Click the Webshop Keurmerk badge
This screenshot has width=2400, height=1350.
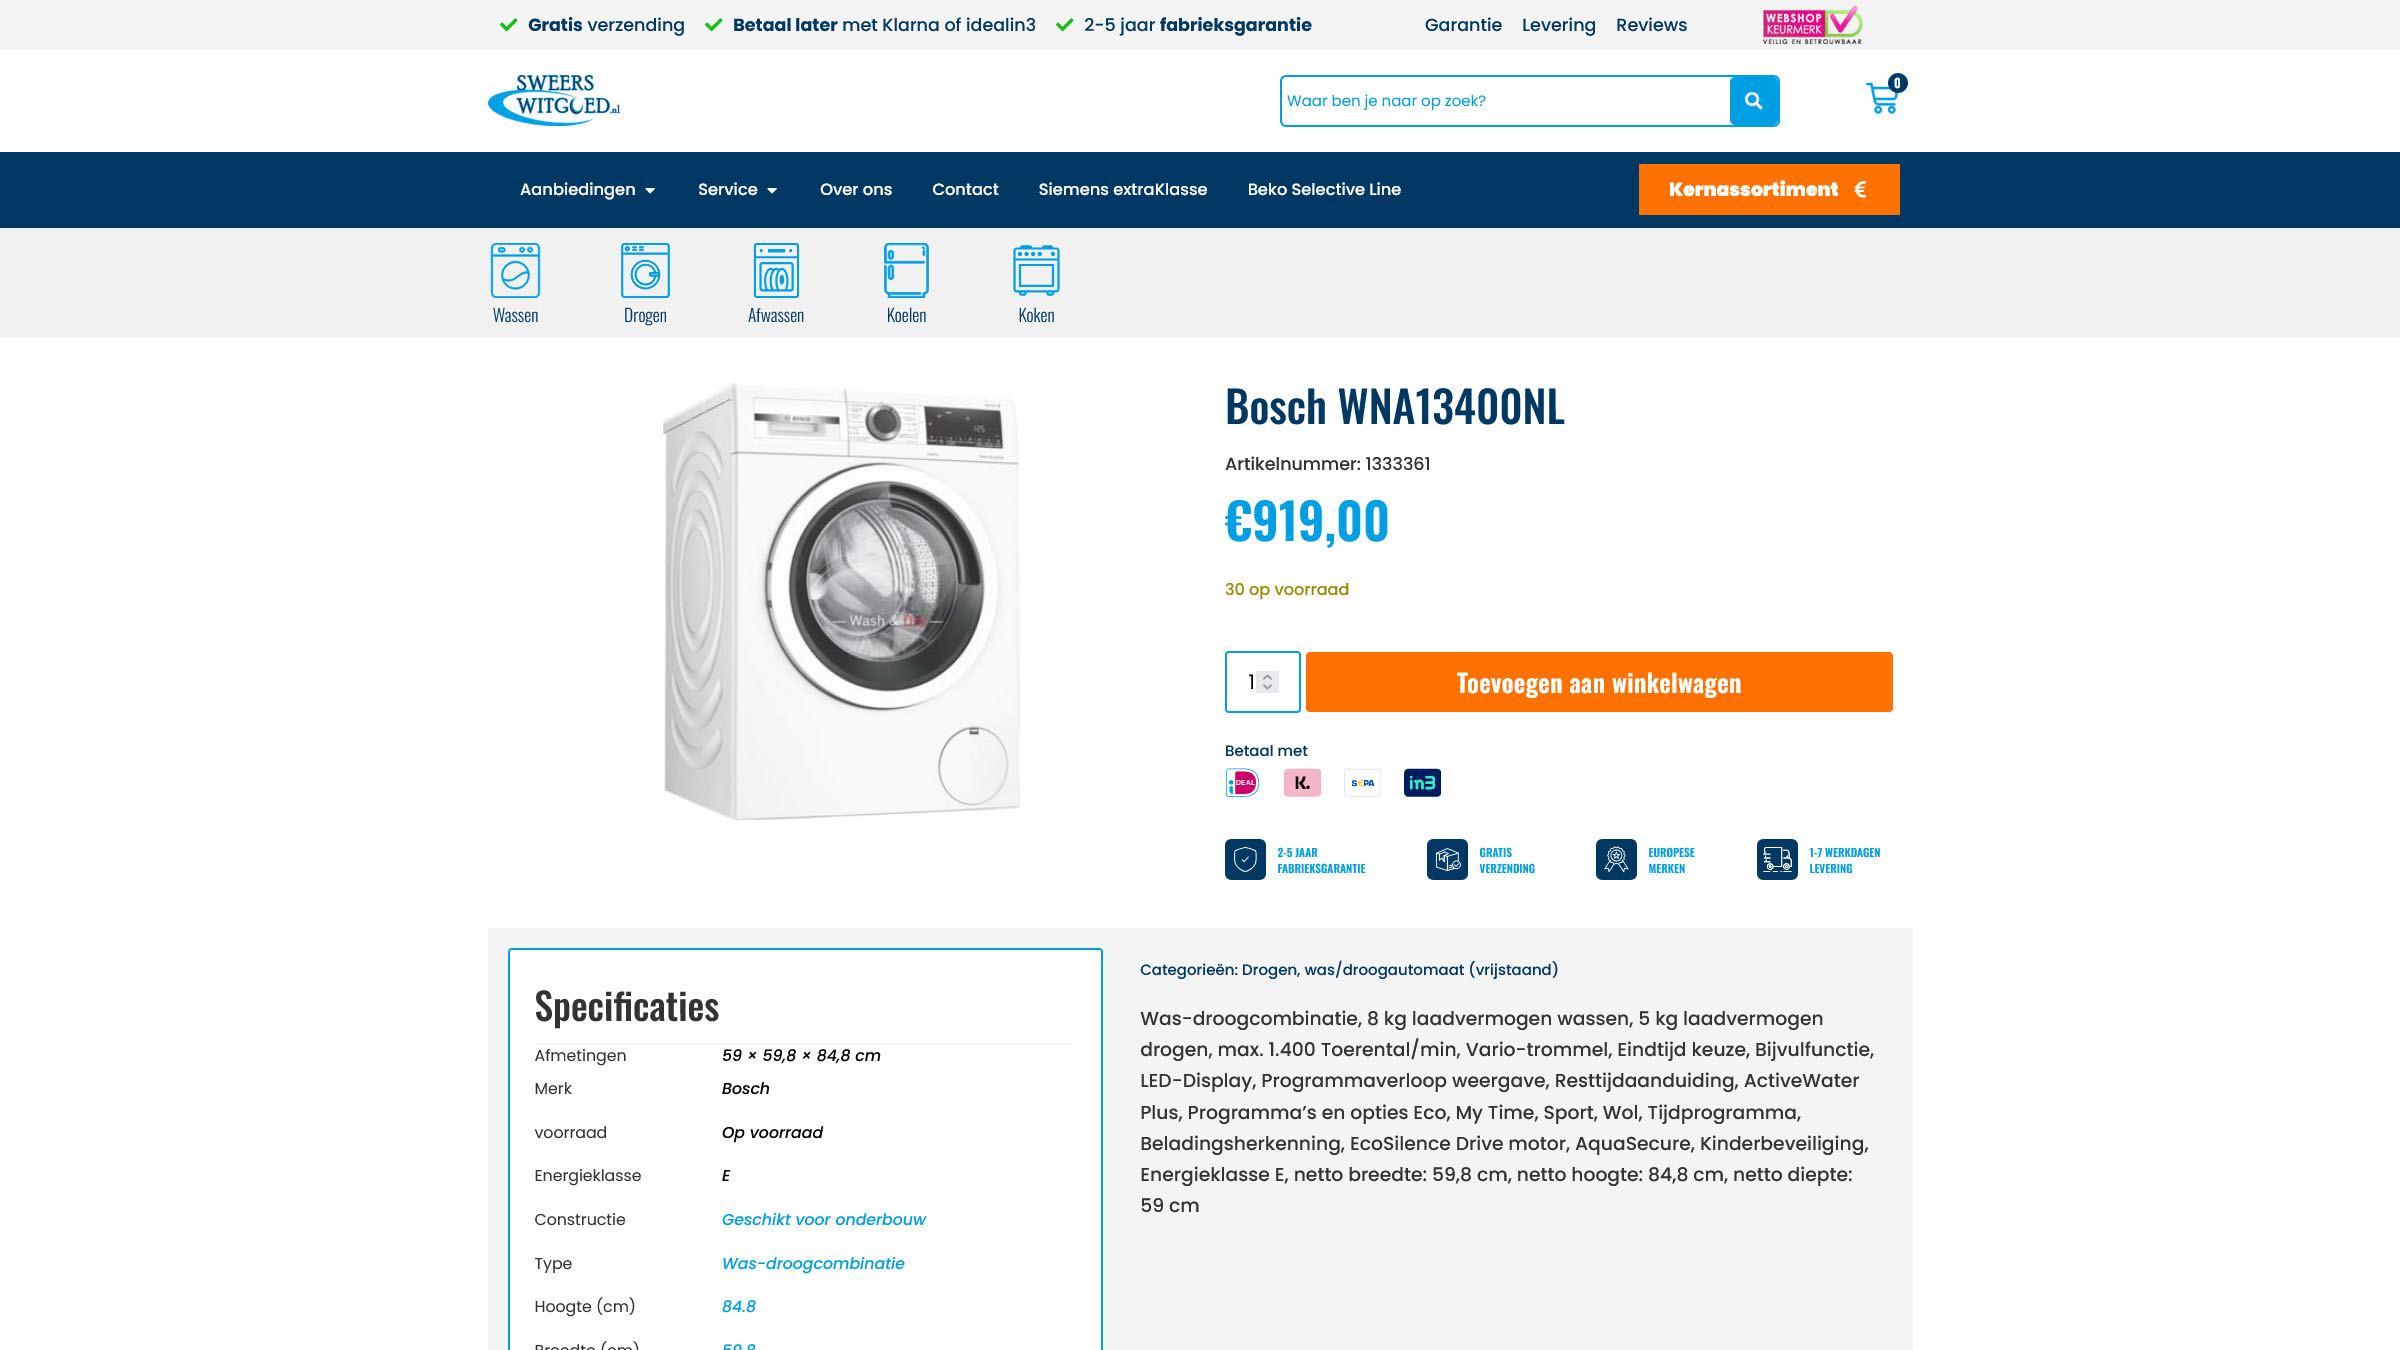1812,25
